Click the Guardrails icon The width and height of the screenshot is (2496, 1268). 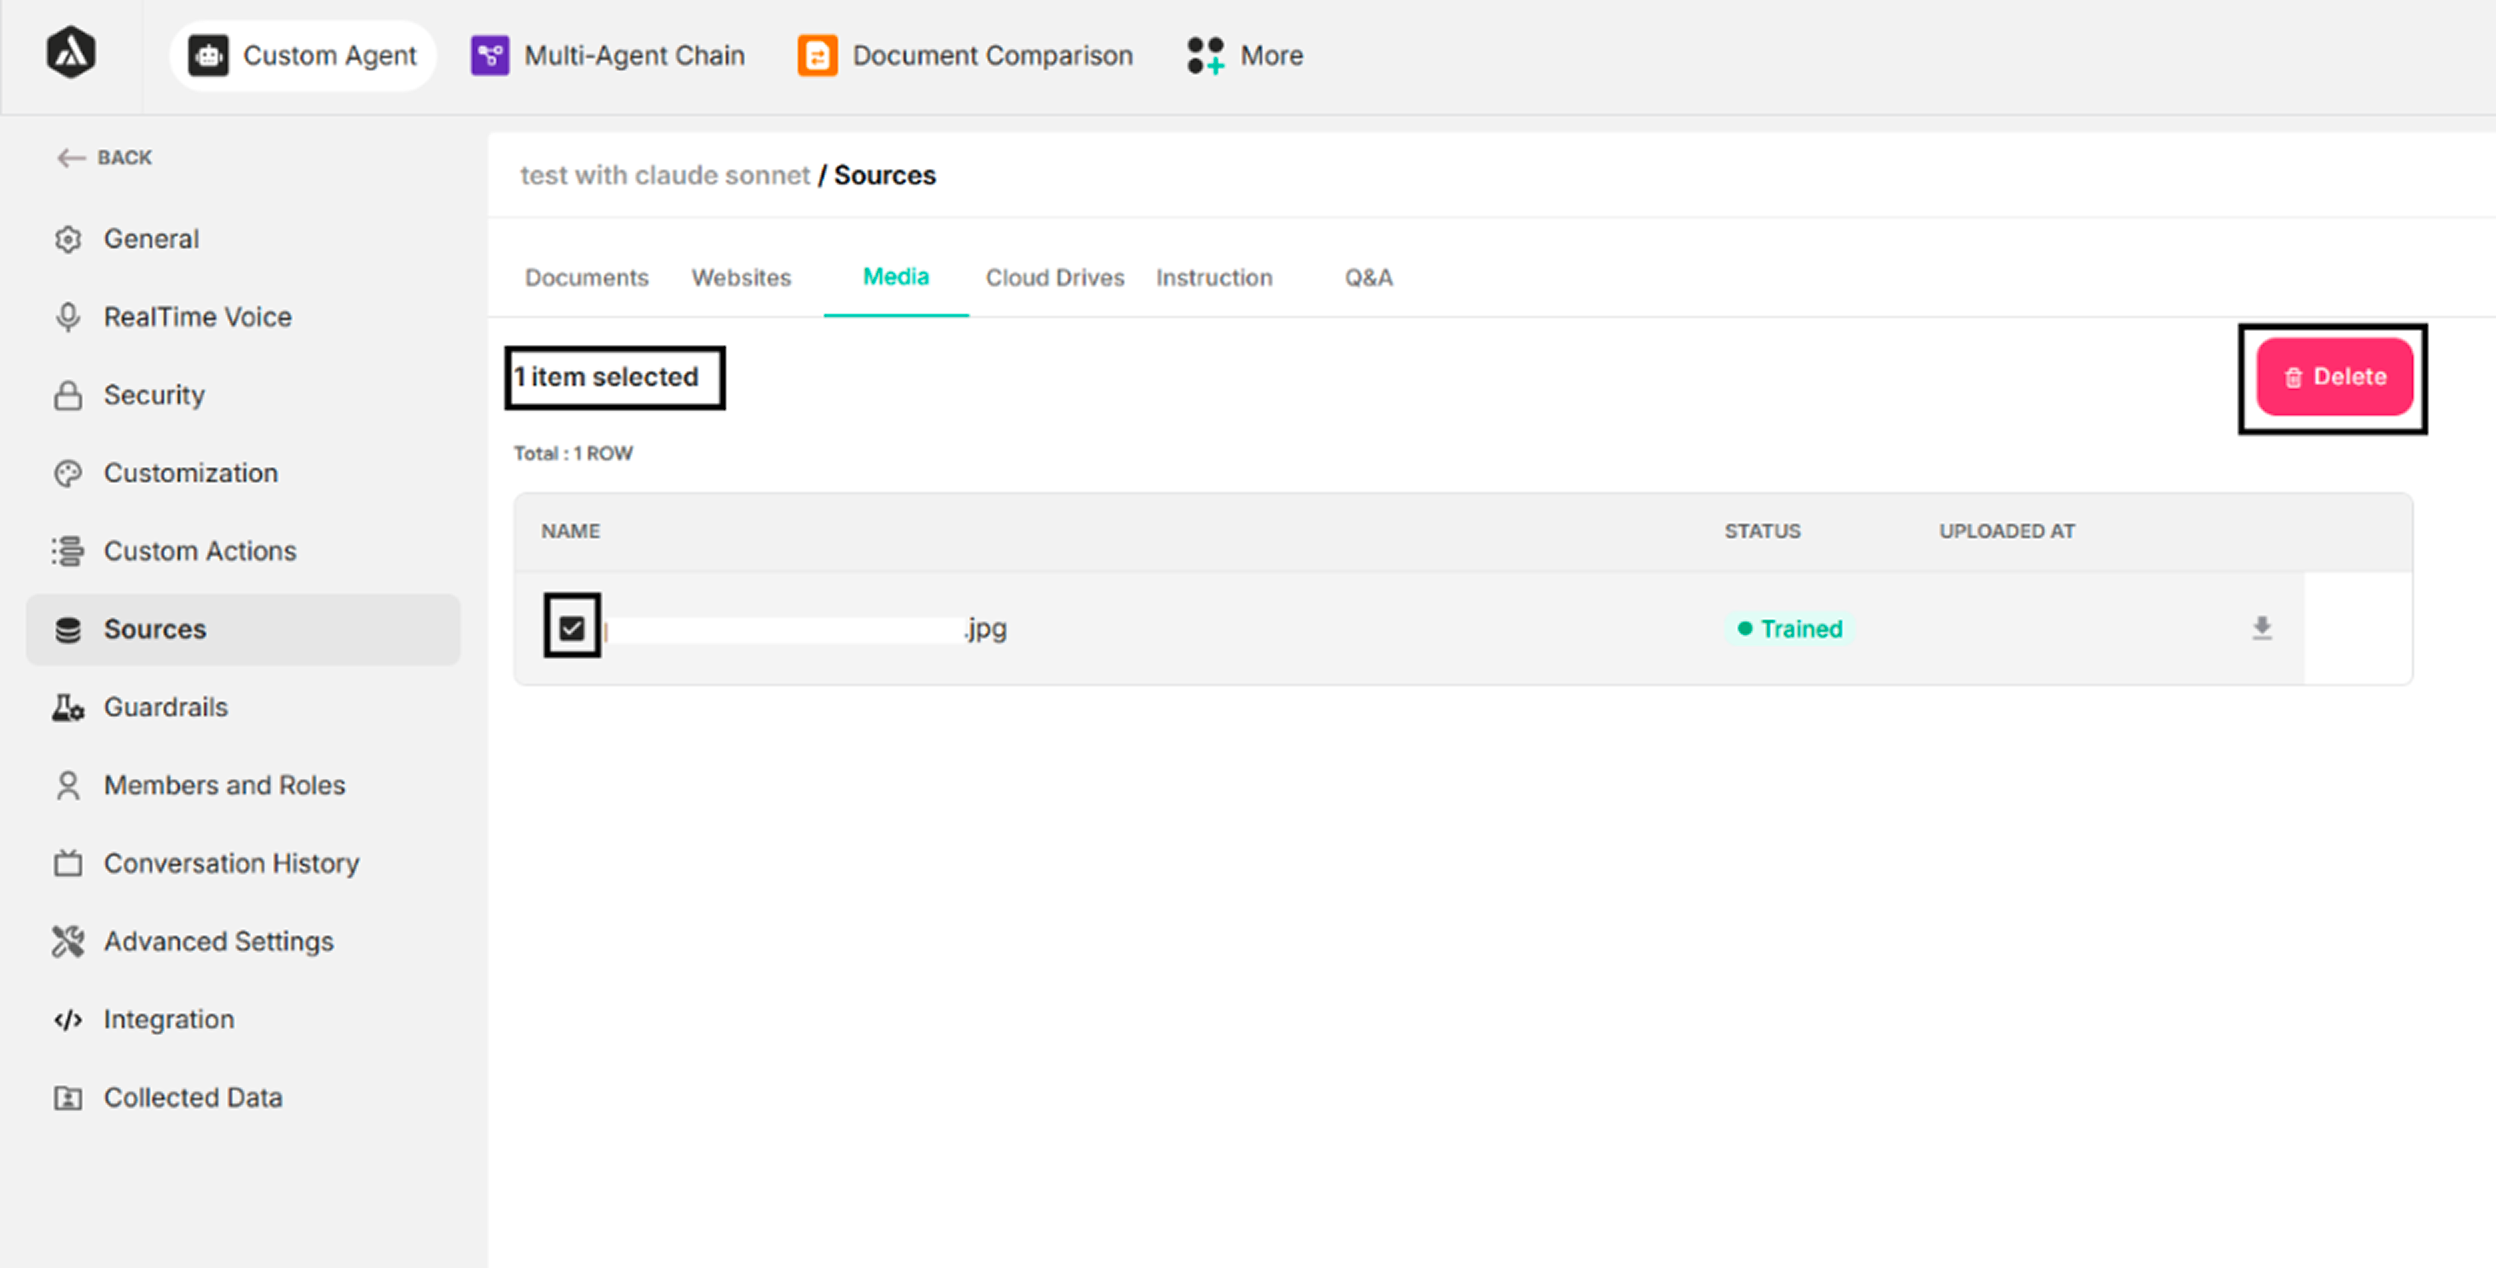(68, 707)
